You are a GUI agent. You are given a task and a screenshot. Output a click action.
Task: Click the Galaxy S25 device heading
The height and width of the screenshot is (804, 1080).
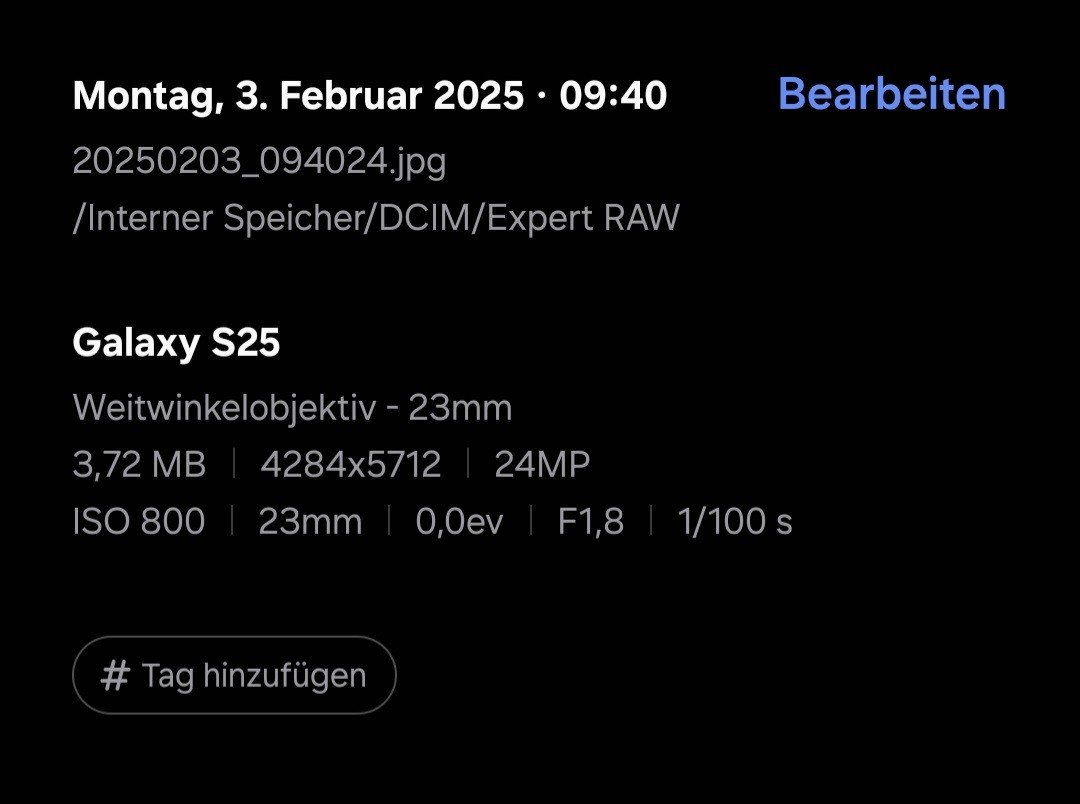(x=176, y=343)
